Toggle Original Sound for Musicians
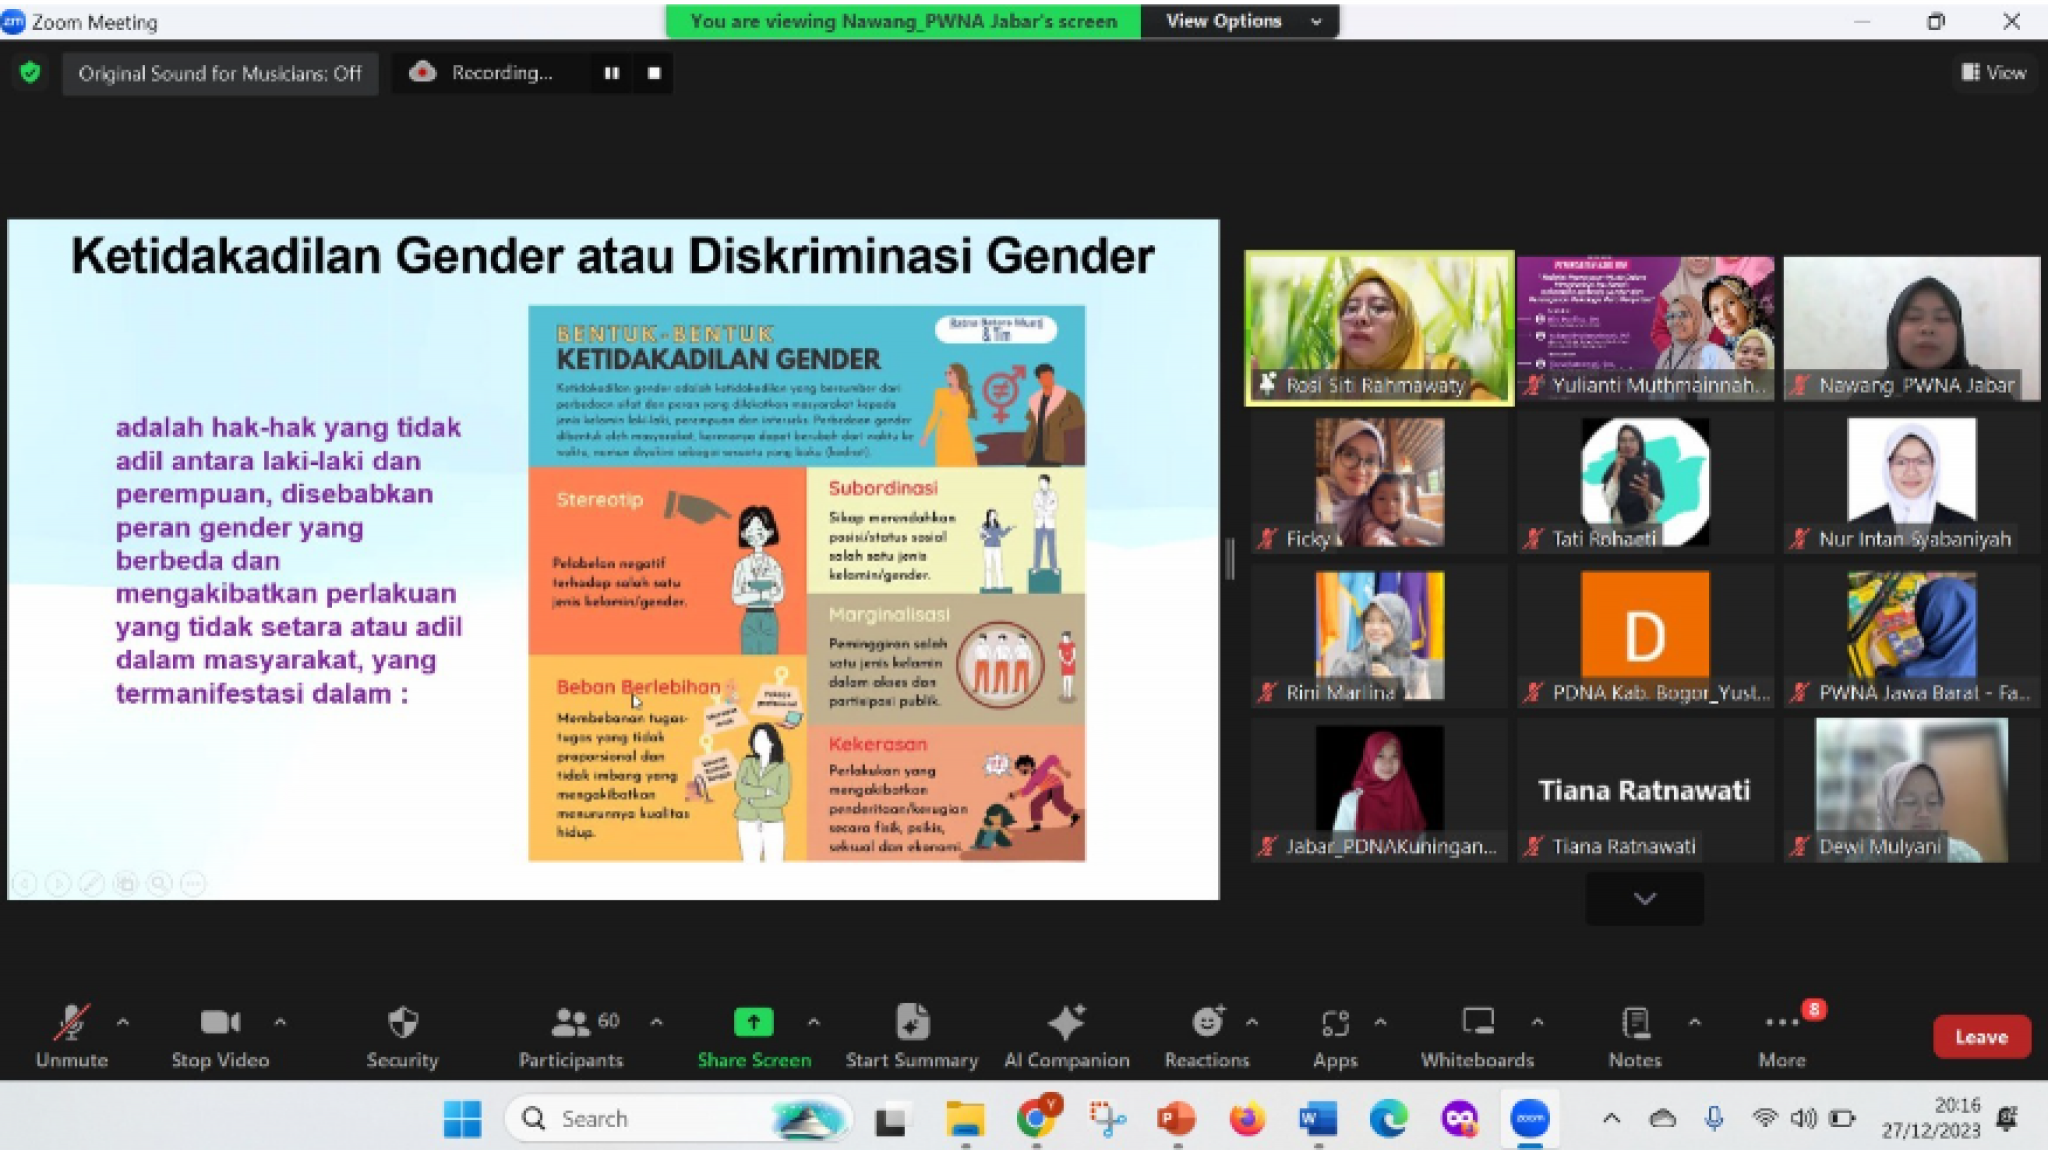This screenshot has width=2048, height=1150. [220, 74]
